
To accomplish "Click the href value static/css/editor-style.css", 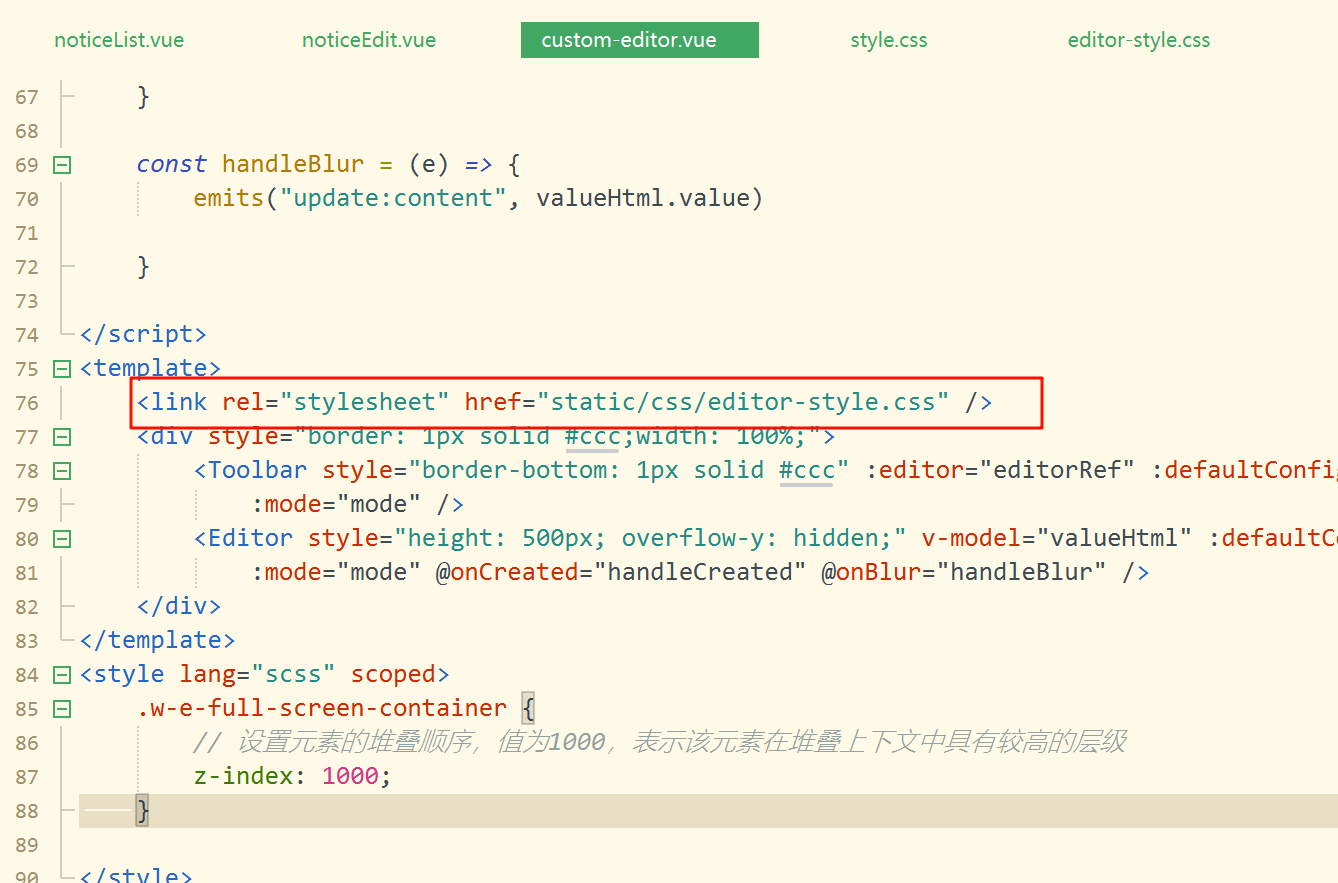I will [x=743, y=402].
